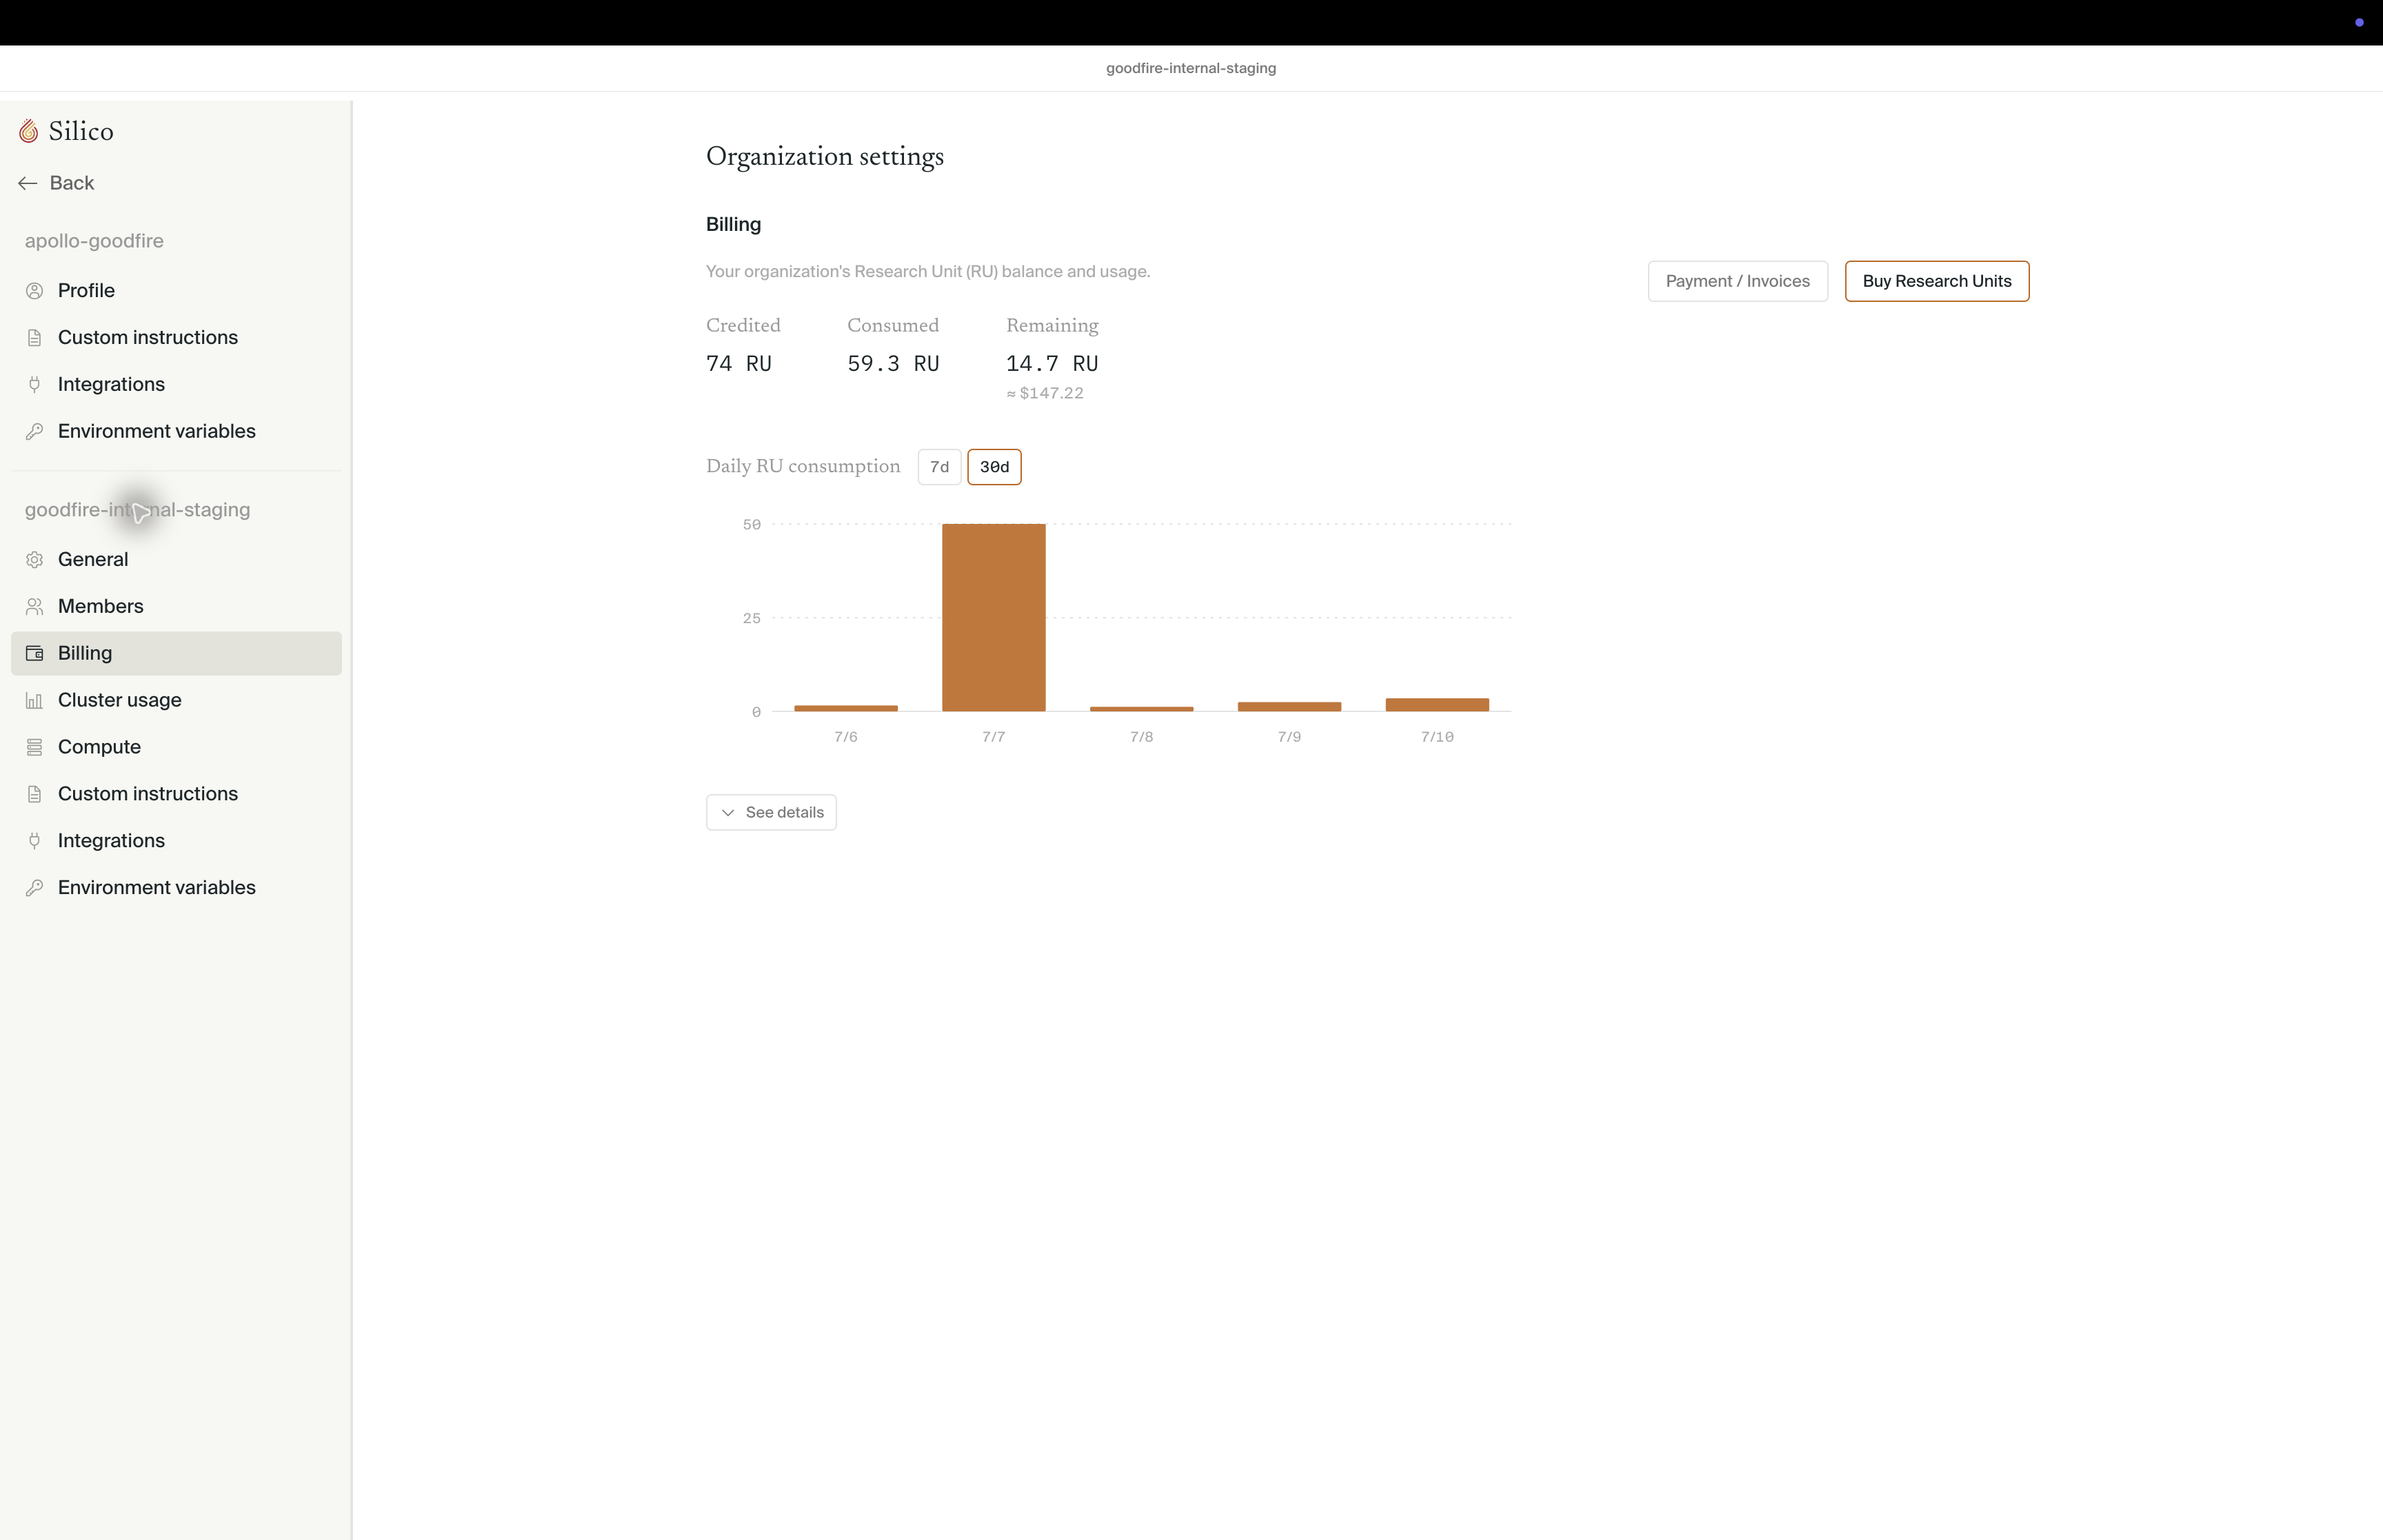The width and height of the screenshot is (2383, 1540).
Task: Click the Organization settings heading
Action: click(825, 157)
